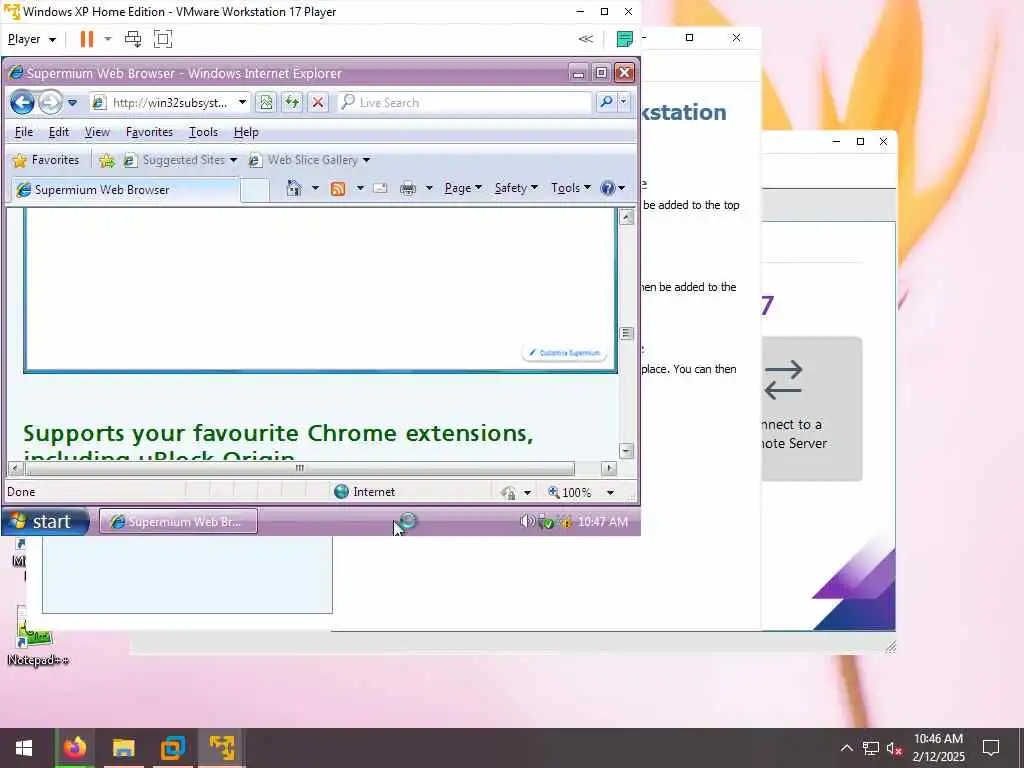This screenshot has height=768, width=1024.
Task: Click the Customize Supermium button
Action: tap(564, 353)
